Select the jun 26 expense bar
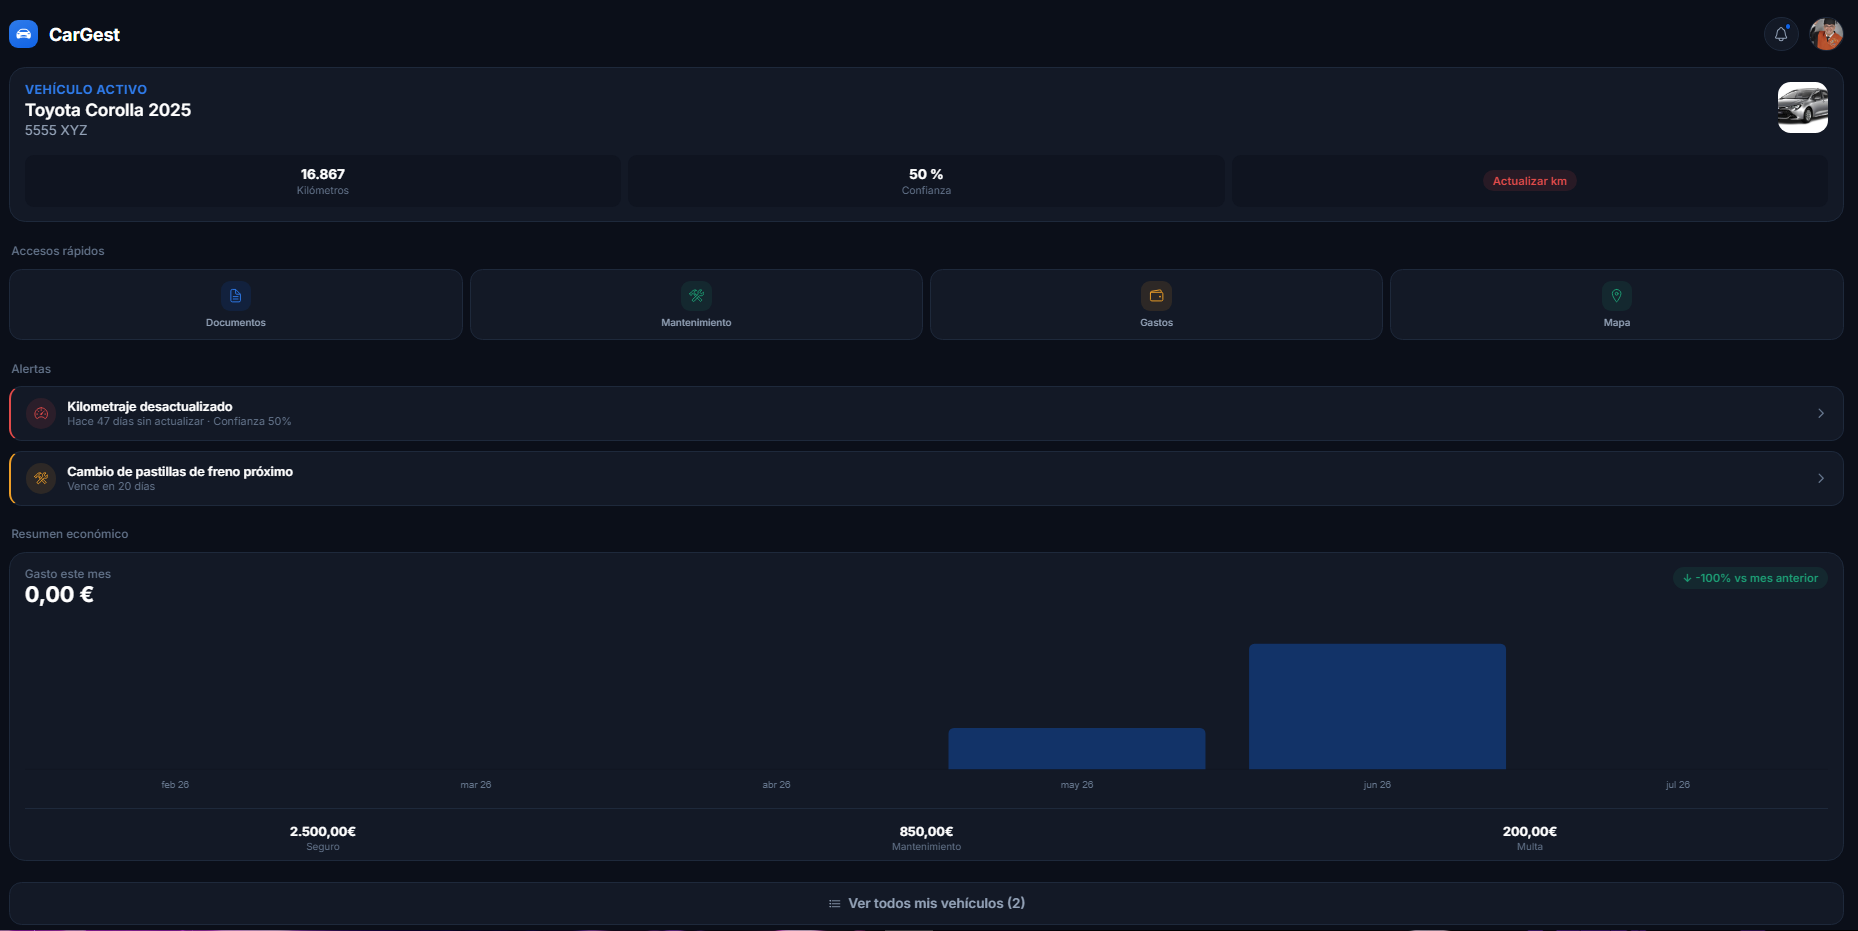 coord(1377,706)
